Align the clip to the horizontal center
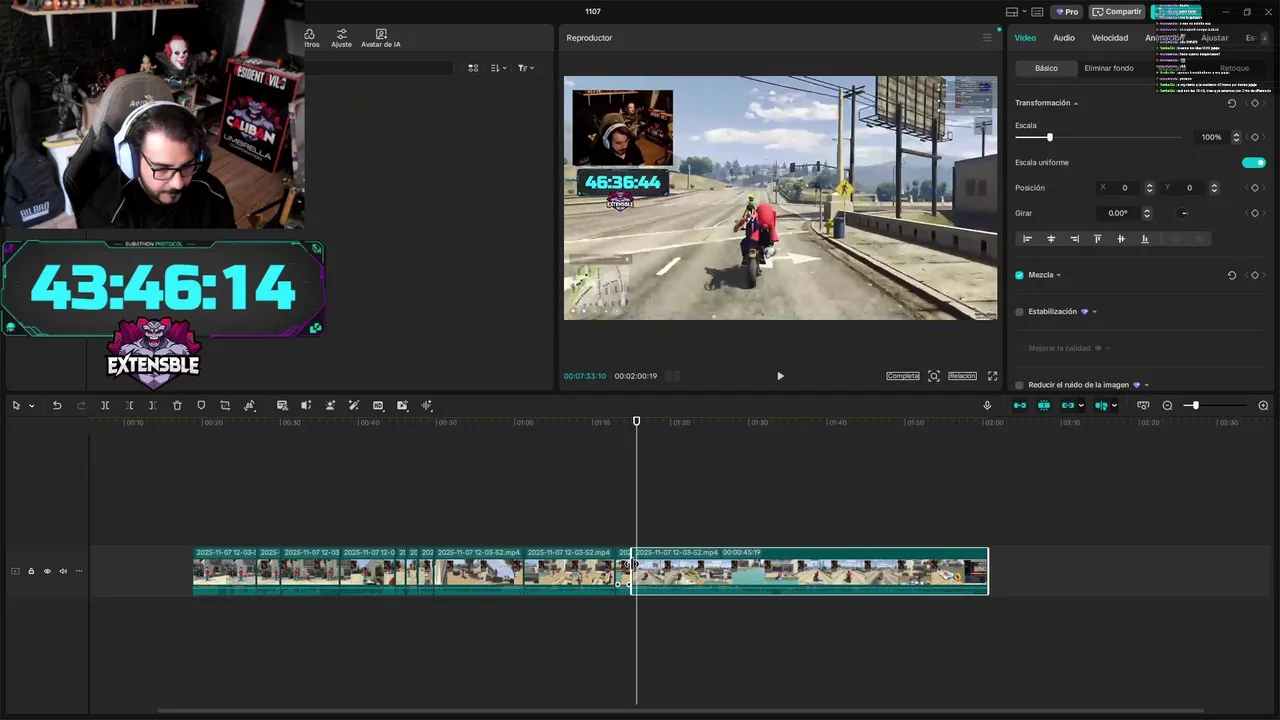This screenshot has height=720, width=1280. tap(1051, 239)
